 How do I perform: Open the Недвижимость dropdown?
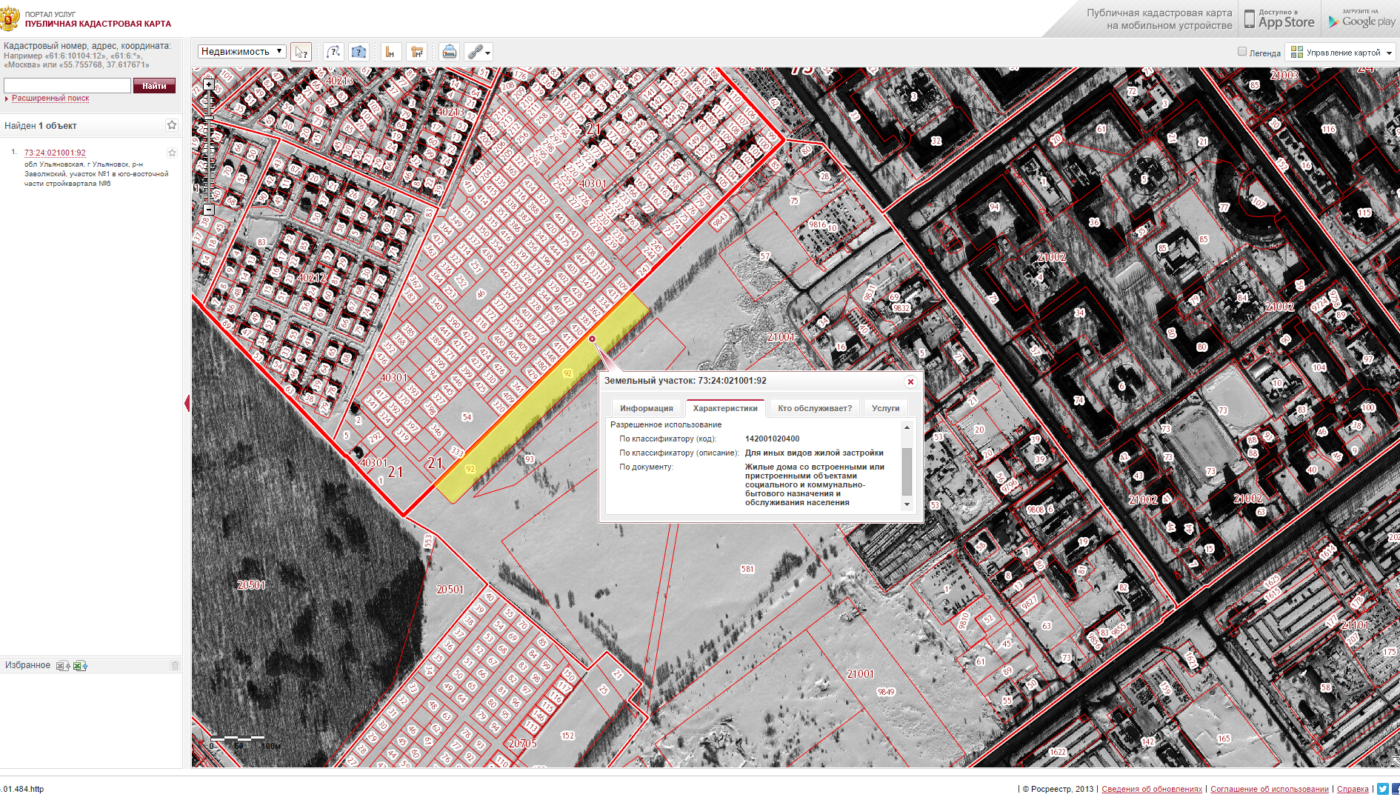click(242, 52)
